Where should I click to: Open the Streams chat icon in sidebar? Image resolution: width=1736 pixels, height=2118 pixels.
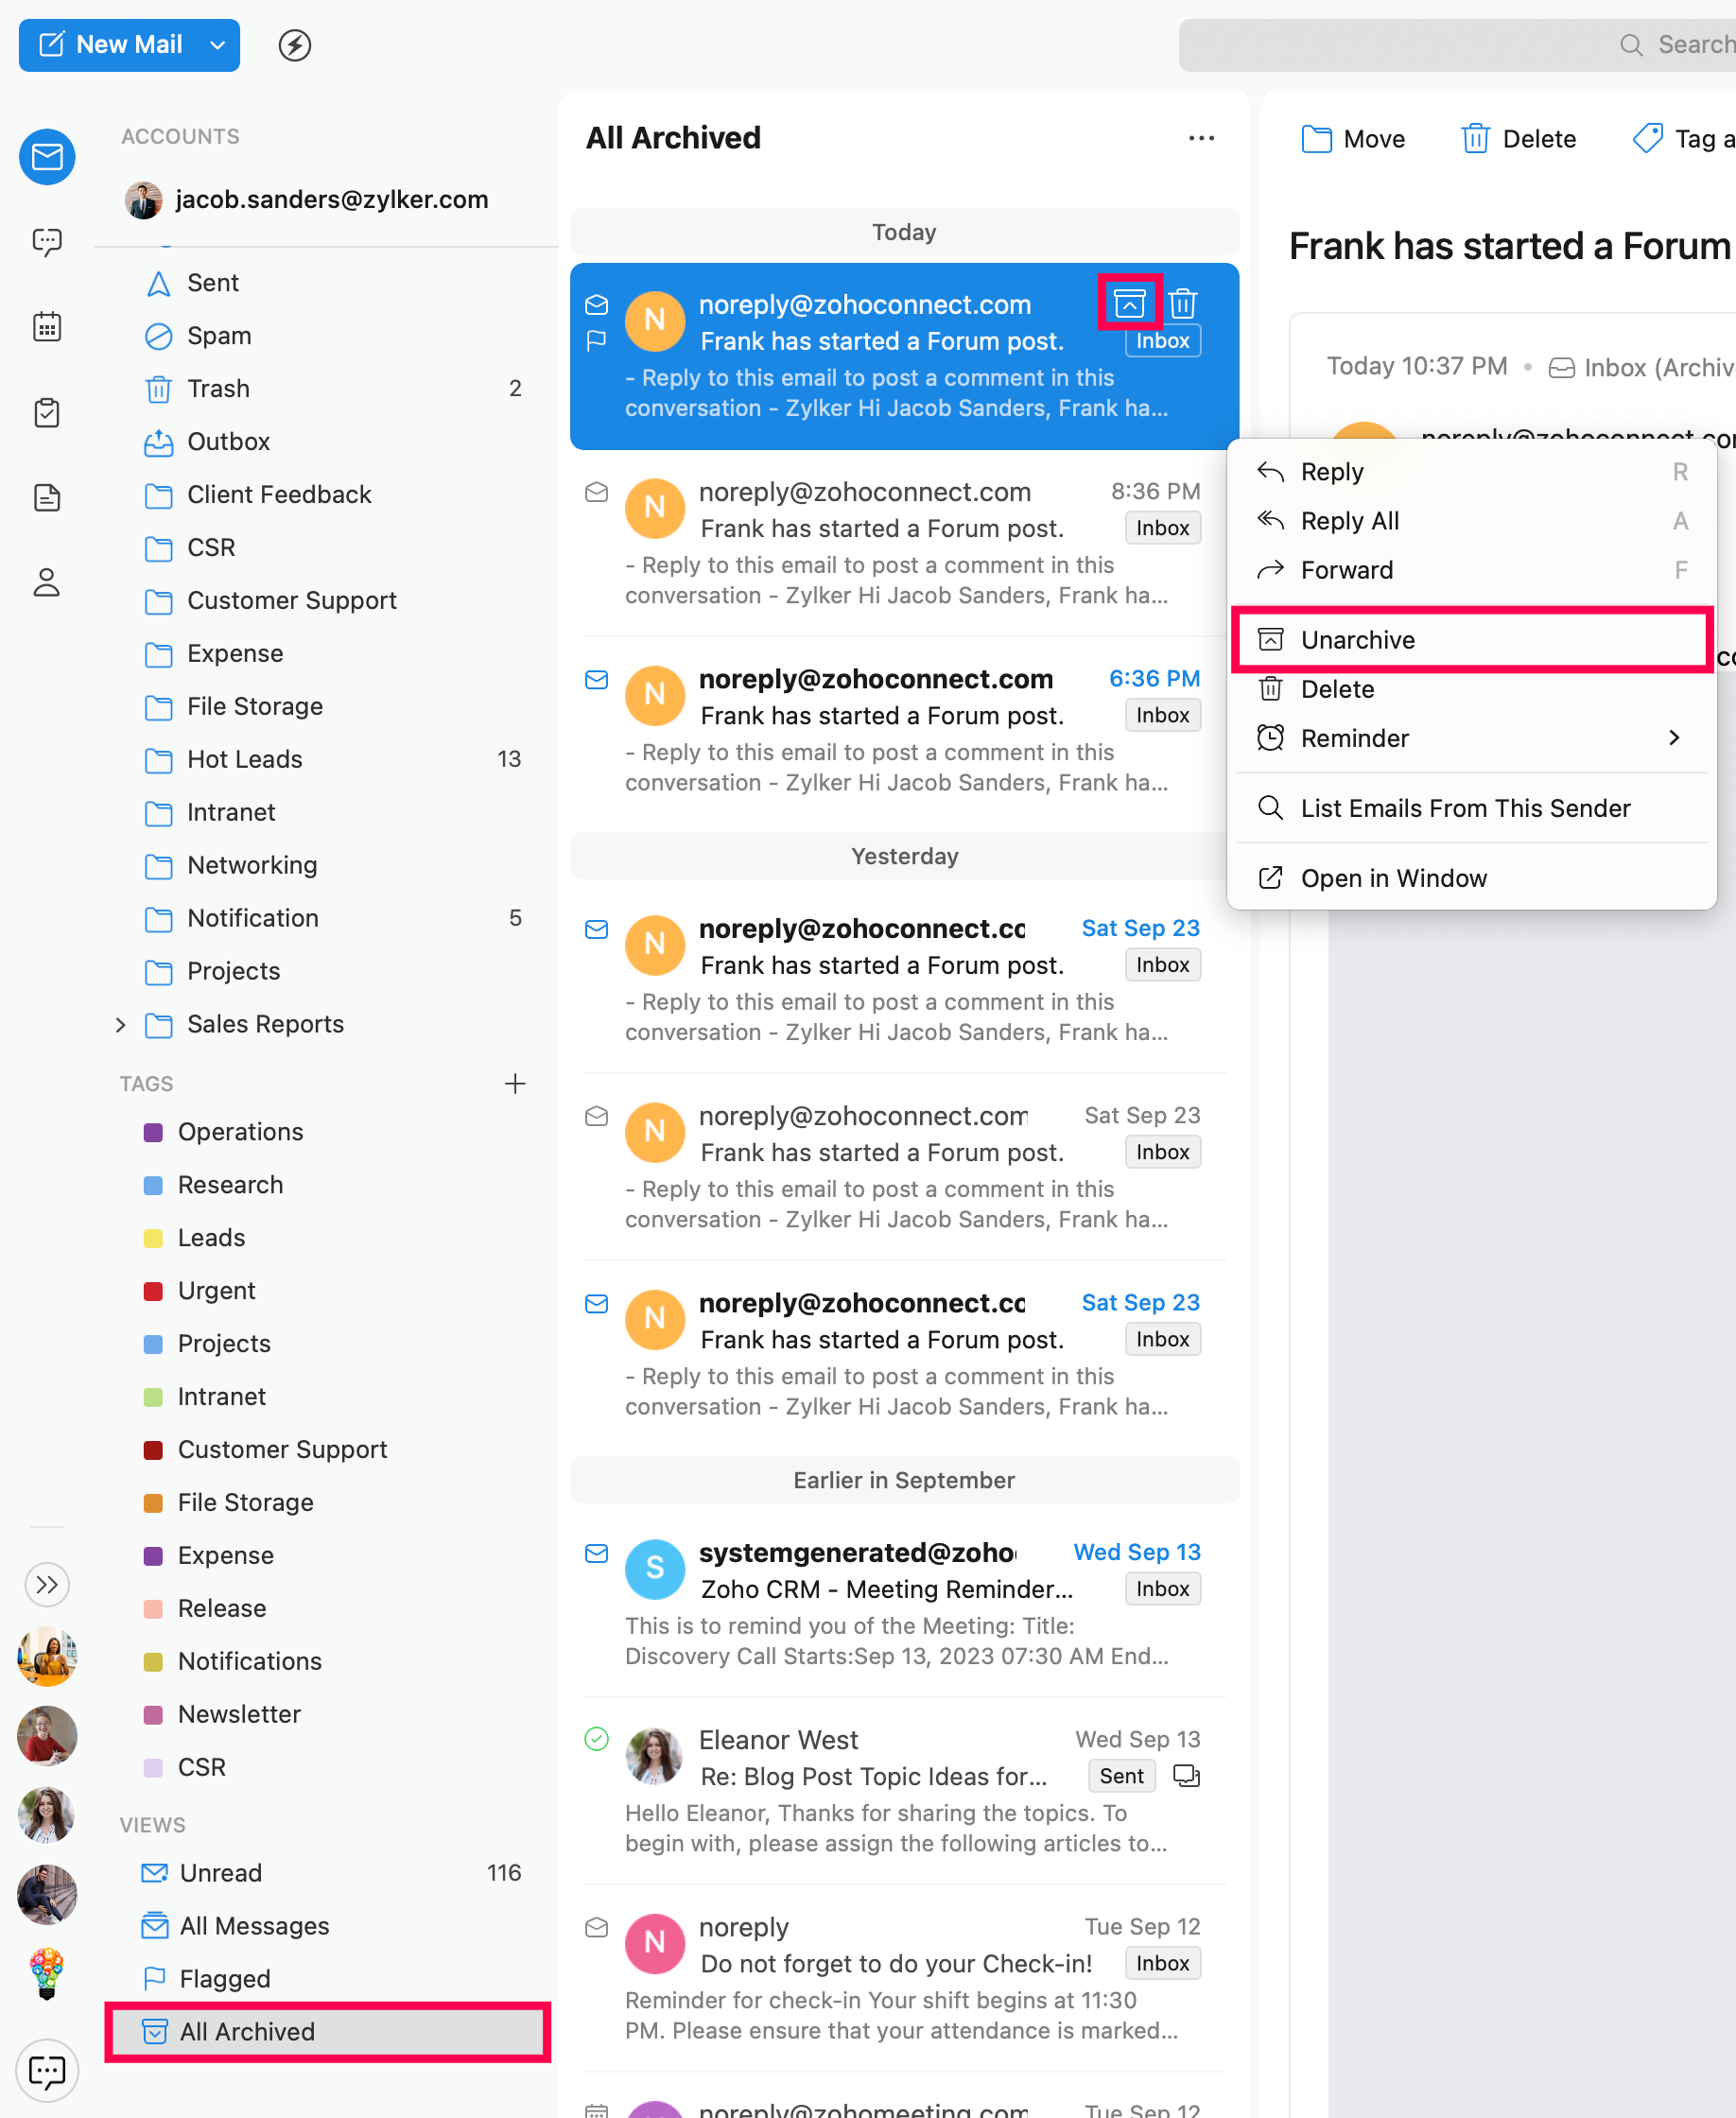tap(47, 241)
